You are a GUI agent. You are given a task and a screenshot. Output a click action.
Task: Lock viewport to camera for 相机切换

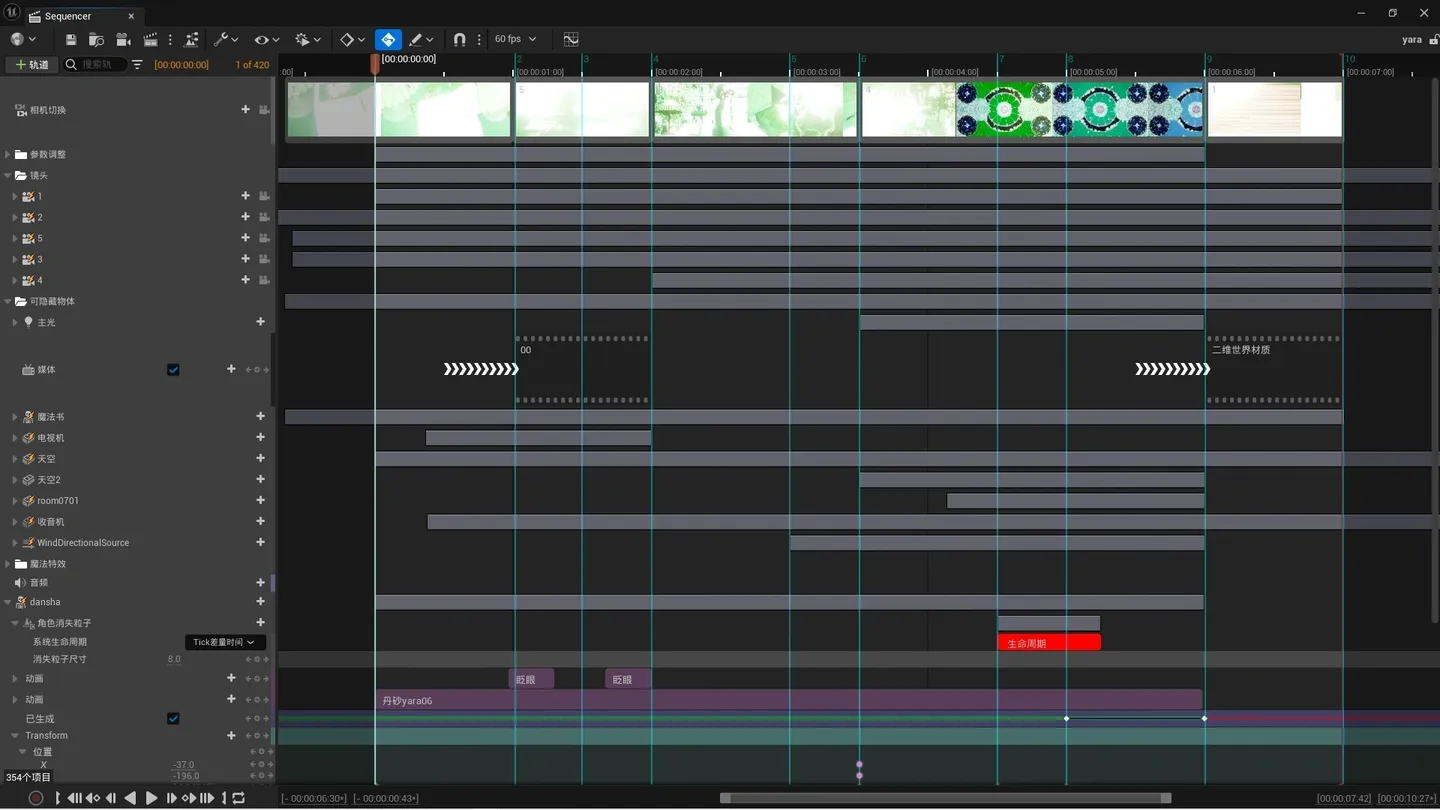[x=264, y=110]
